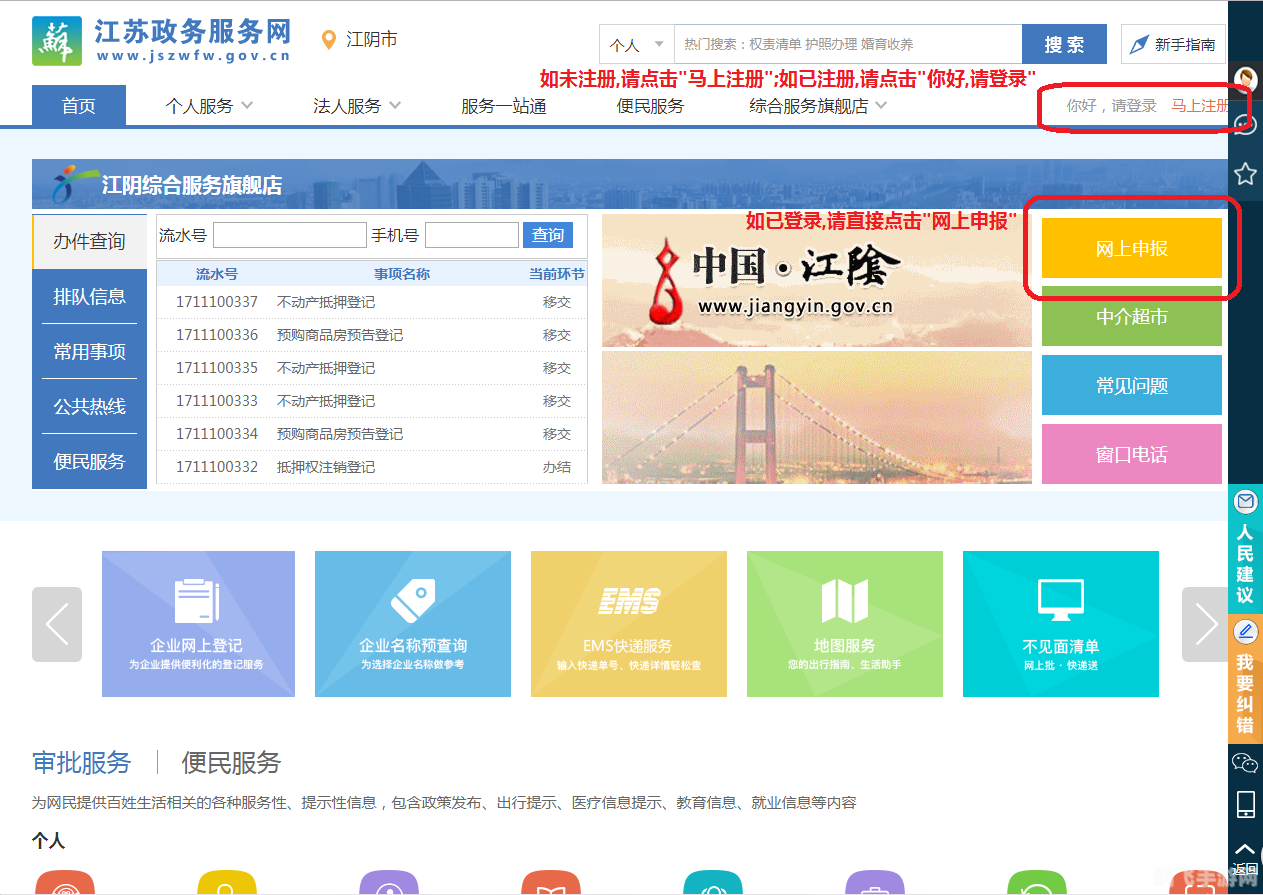The image size is (1263, 895).
Task: Select the 地图服务 map card
Action: tap(844, 624)
